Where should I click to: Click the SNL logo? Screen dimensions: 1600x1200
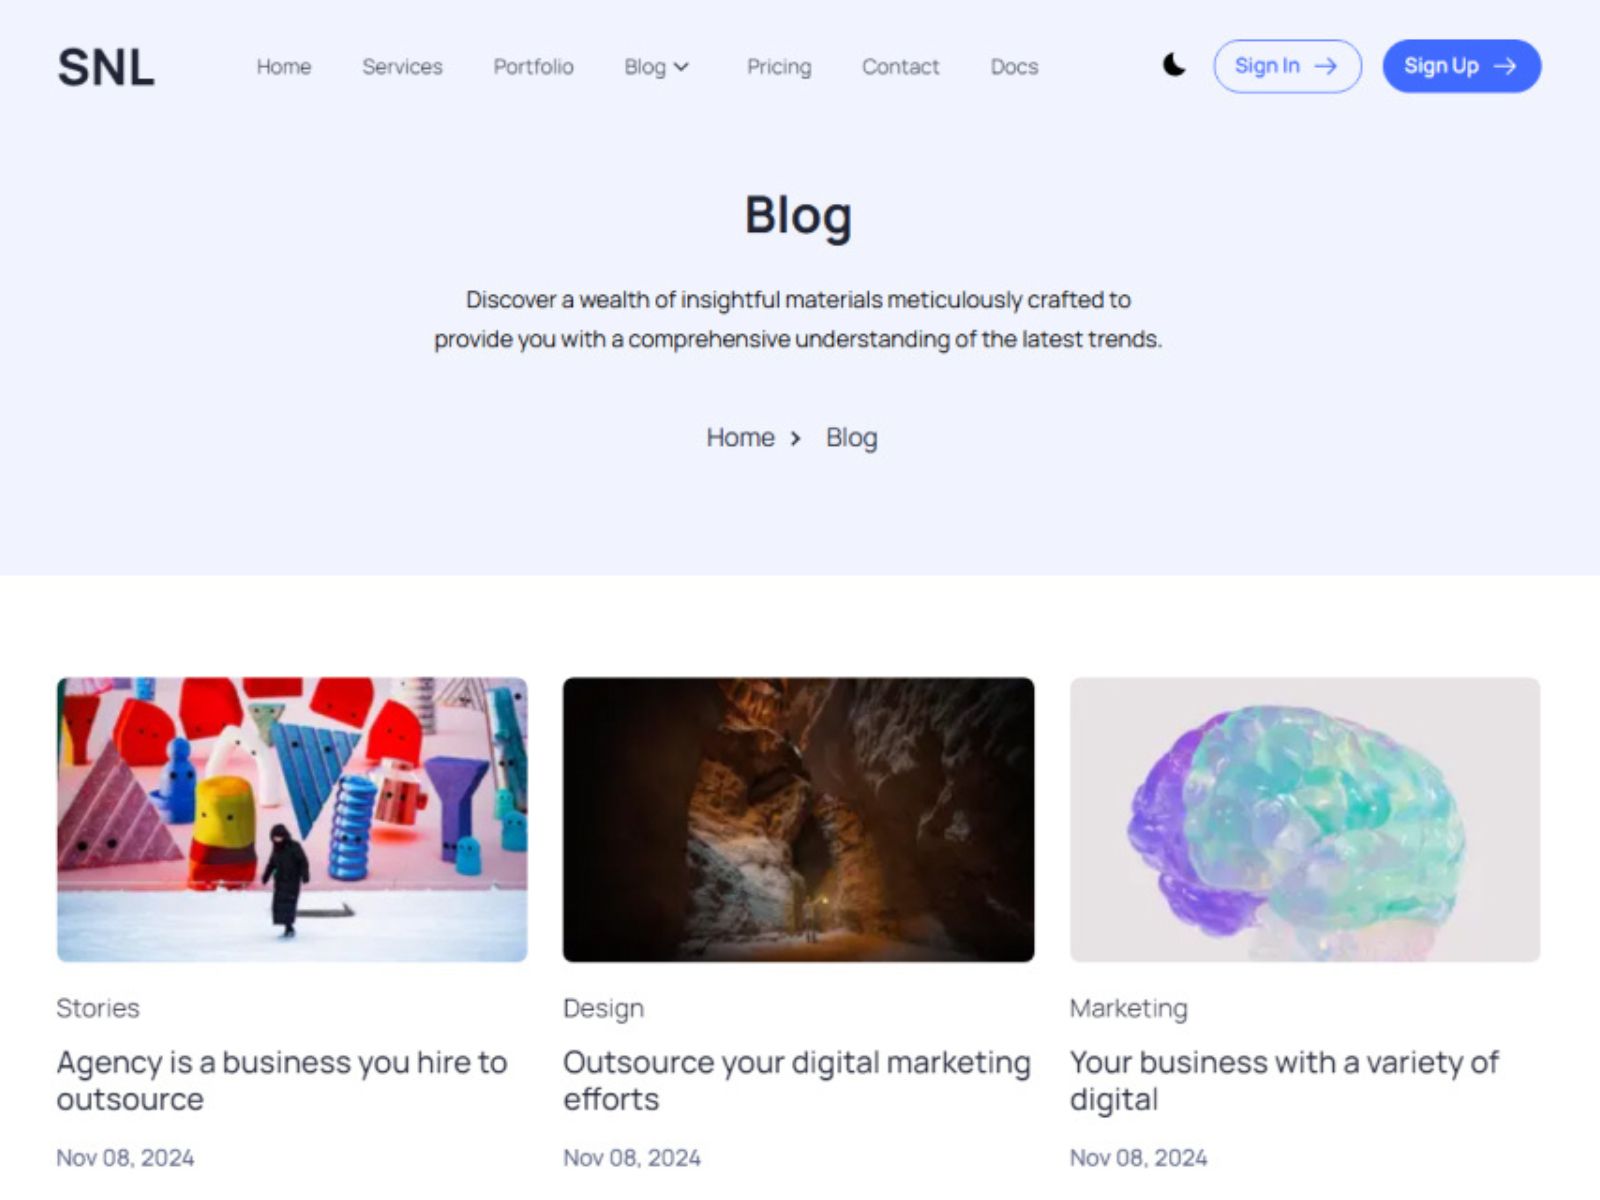pyautogui.click(x=106, y=68)
